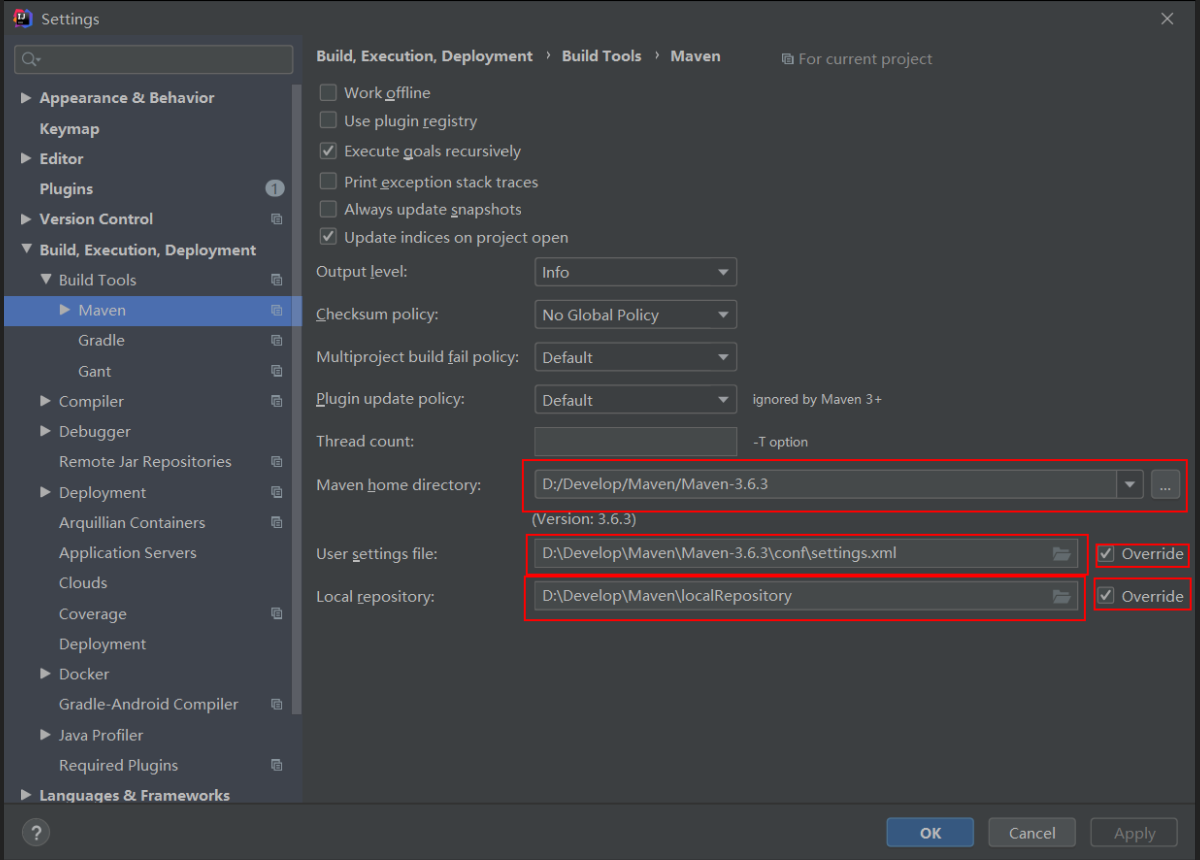The width and height of the screenshot is (1200, 860).
Task: Collapse the Build Tools tree node
Action: pyautogui.click(x=46, y=279)
